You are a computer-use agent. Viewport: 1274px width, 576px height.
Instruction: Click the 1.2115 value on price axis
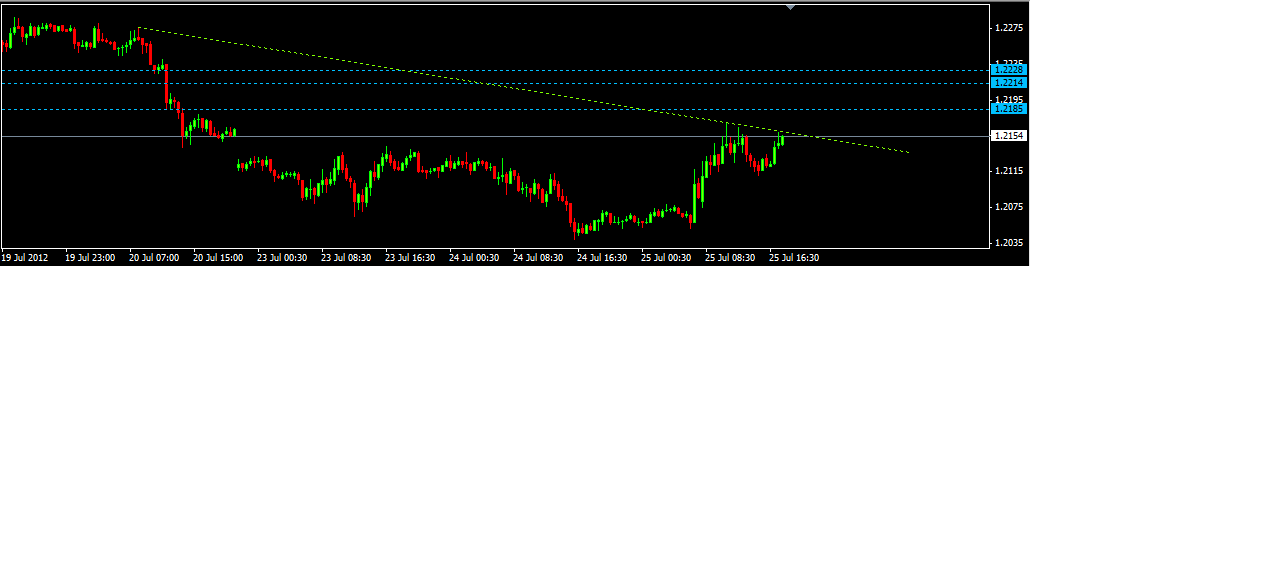[1008, 172]
